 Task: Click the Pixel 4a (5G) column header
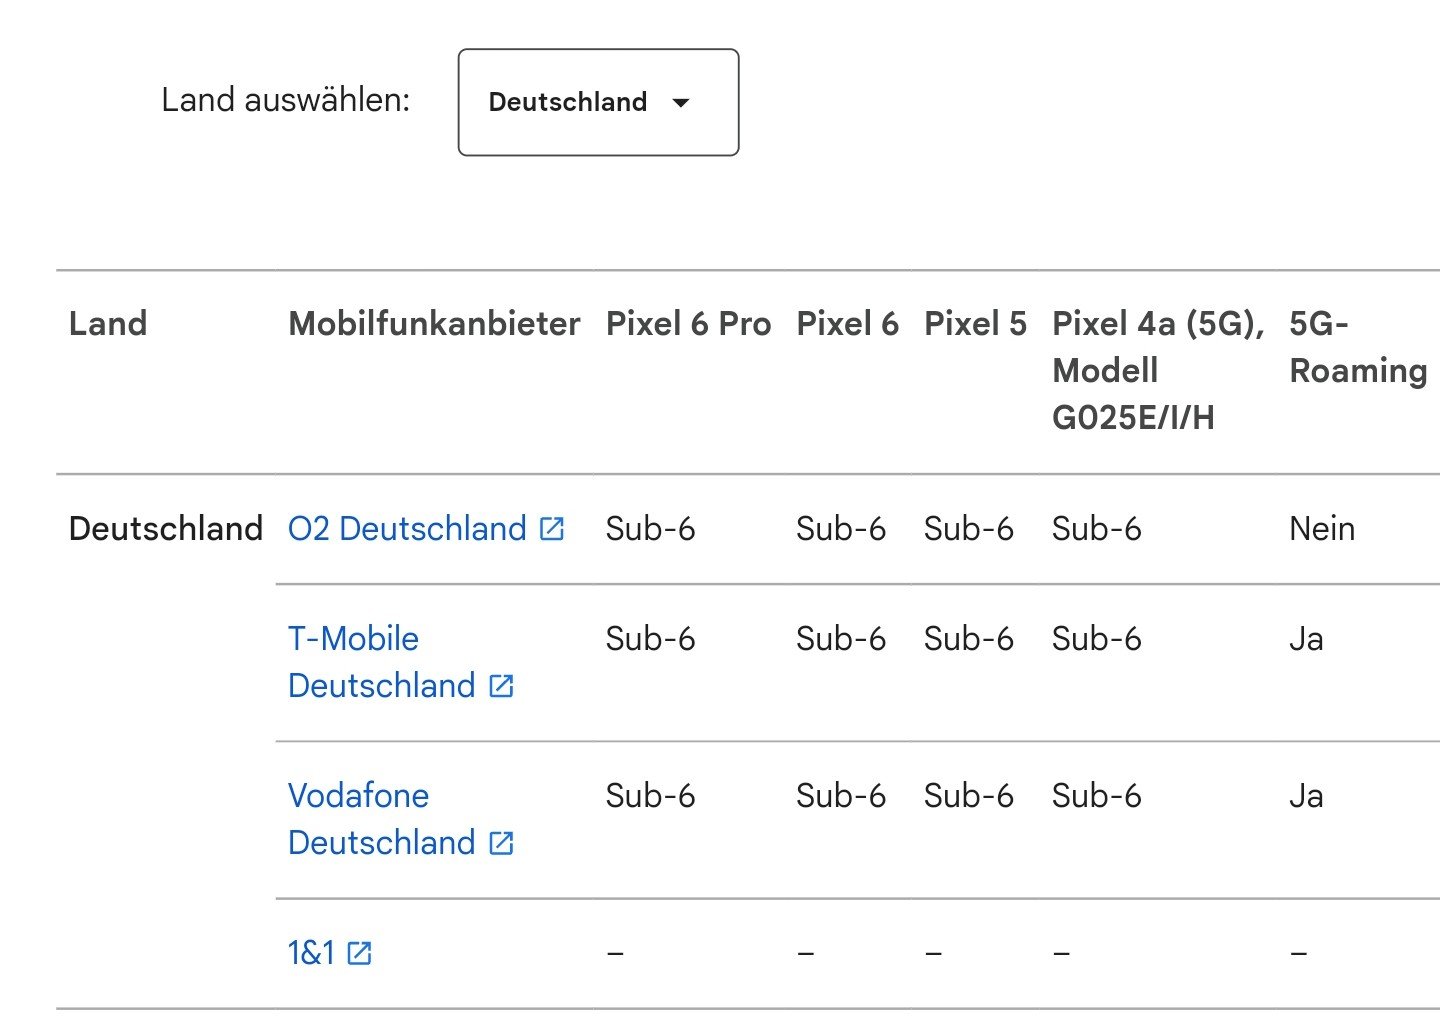pyautogui.click(x=1158, y=370)
